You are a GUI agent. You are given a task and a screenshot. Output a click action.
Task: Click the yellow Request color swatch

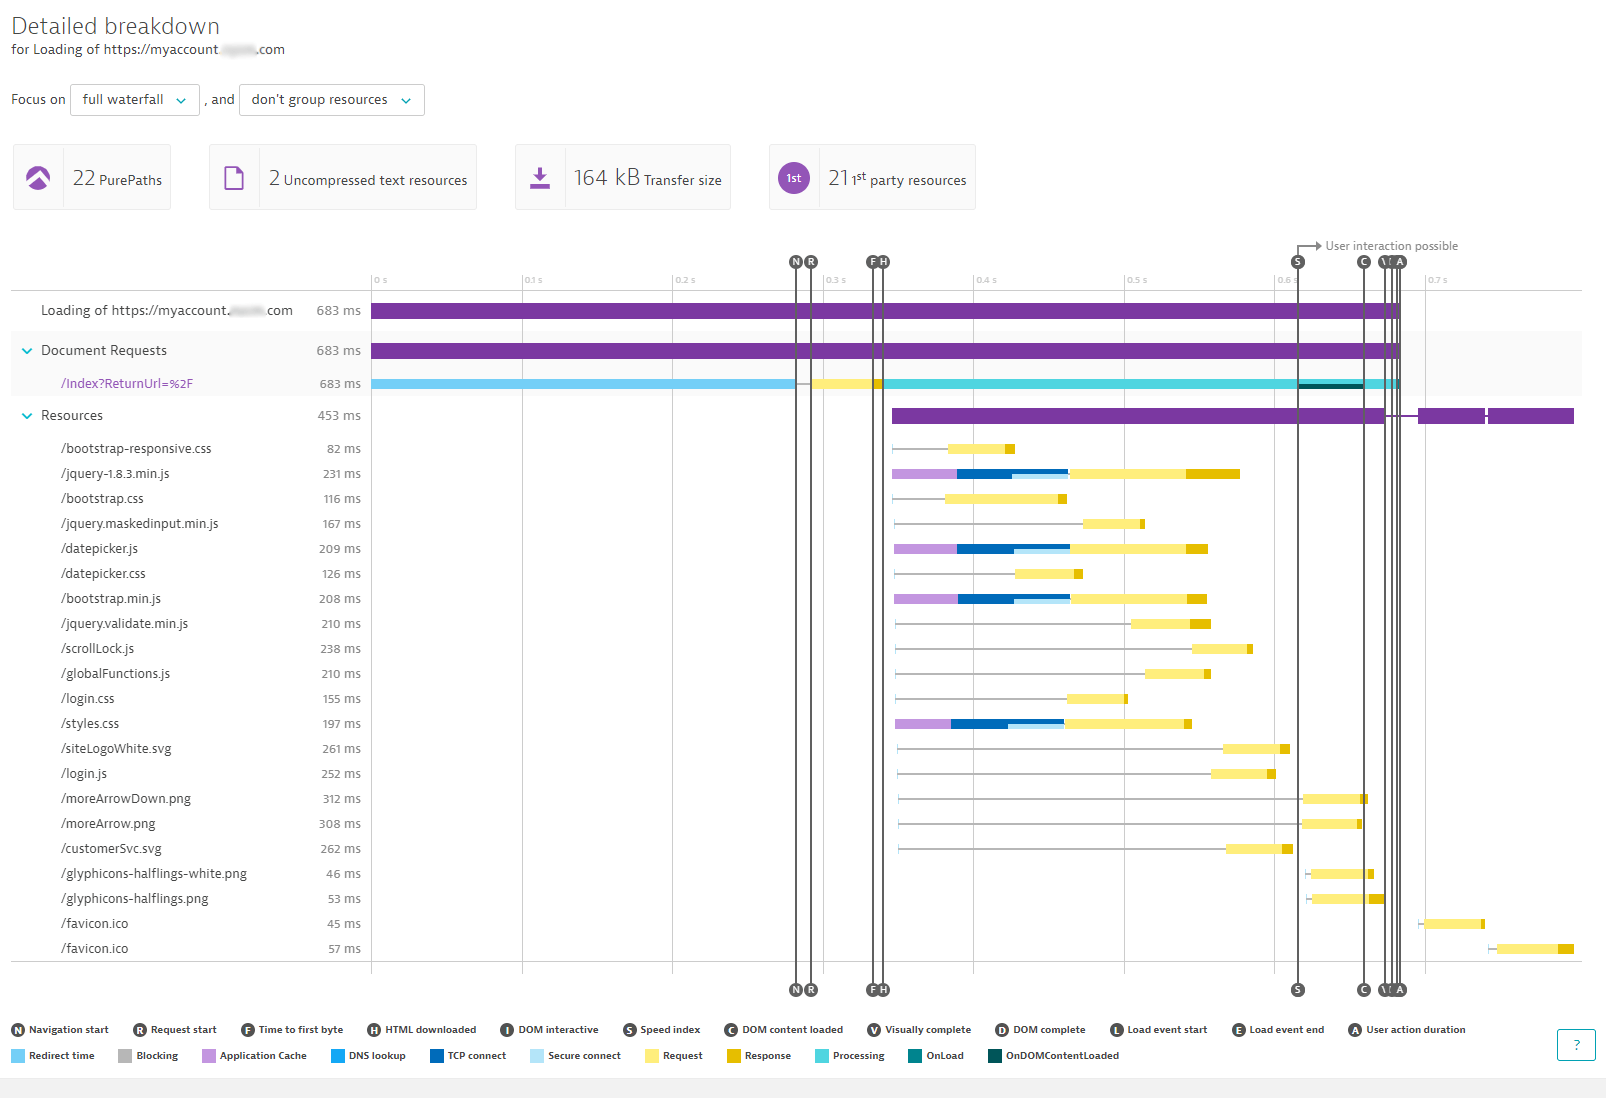pos(652,1055)
